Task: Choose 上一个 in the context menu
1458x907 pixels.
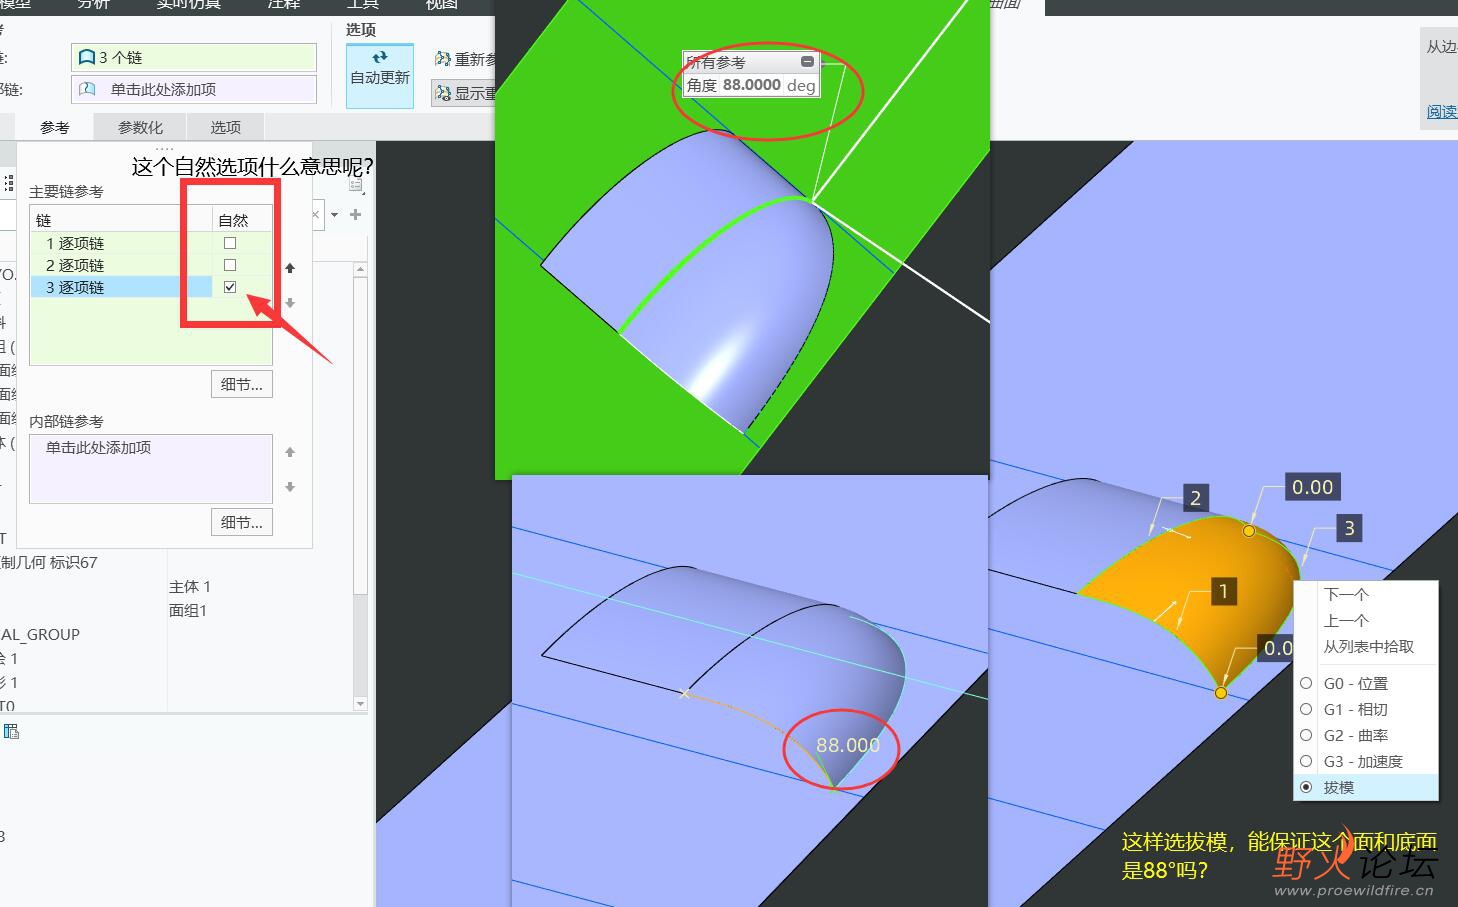Action: 1346,620
